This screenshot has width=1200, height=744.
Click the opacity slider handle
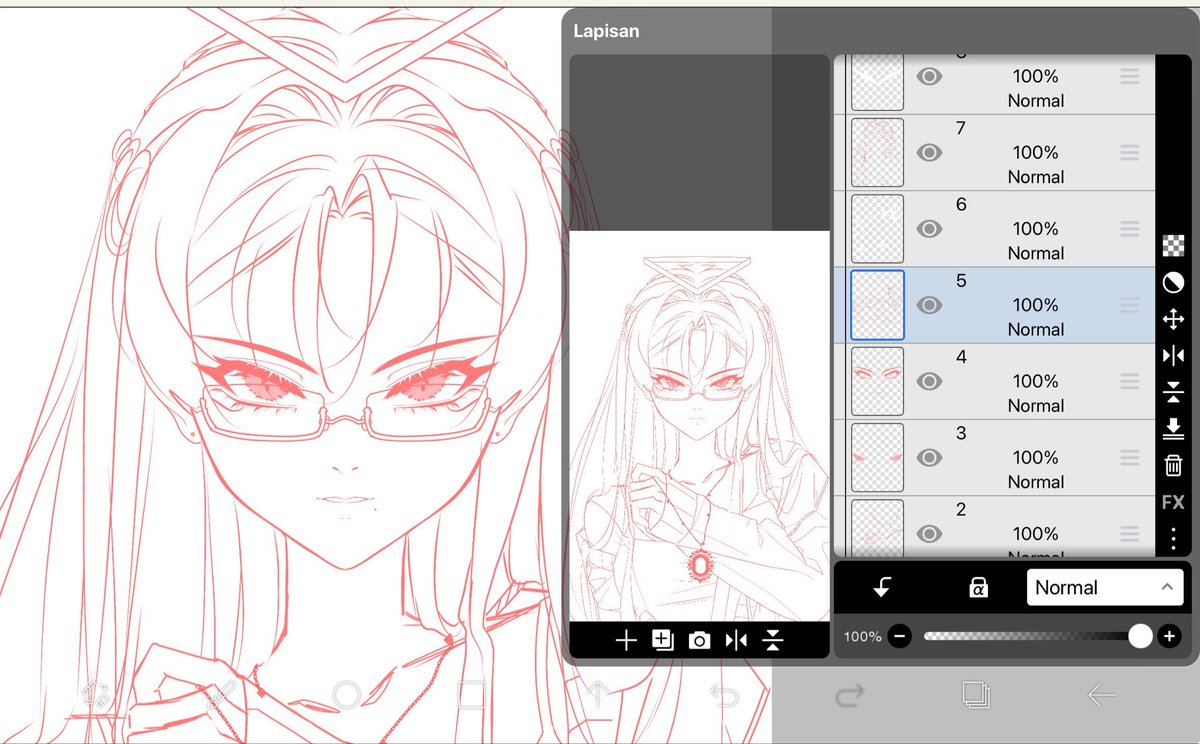tap(1140, 636)
